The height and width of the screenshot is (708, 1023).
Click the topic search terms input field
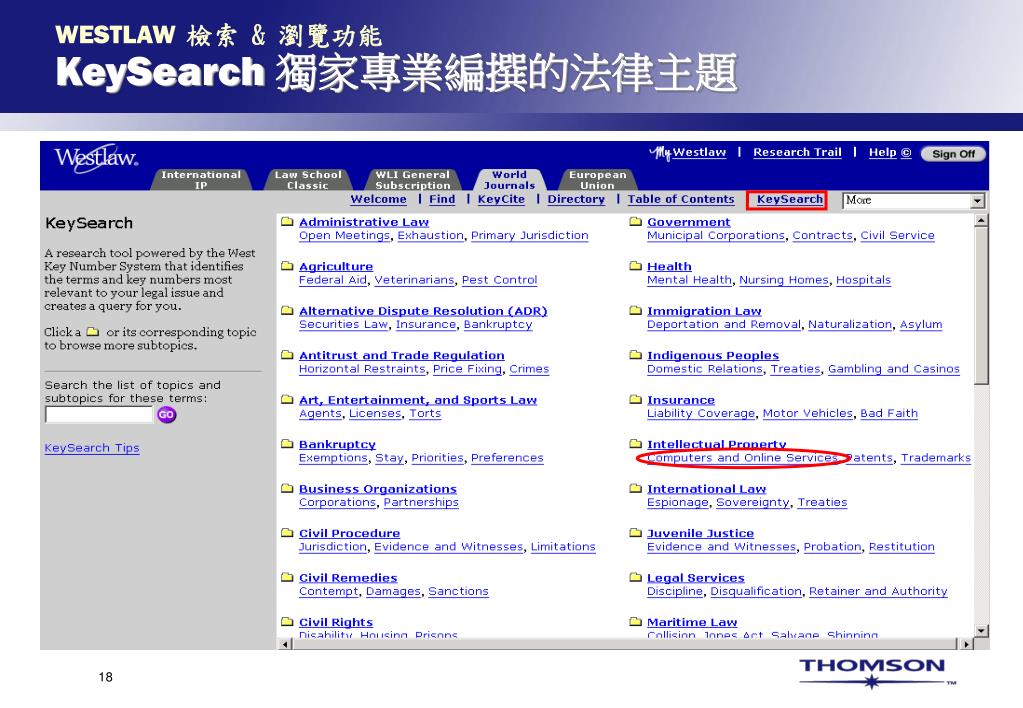[x=99, y=414]
